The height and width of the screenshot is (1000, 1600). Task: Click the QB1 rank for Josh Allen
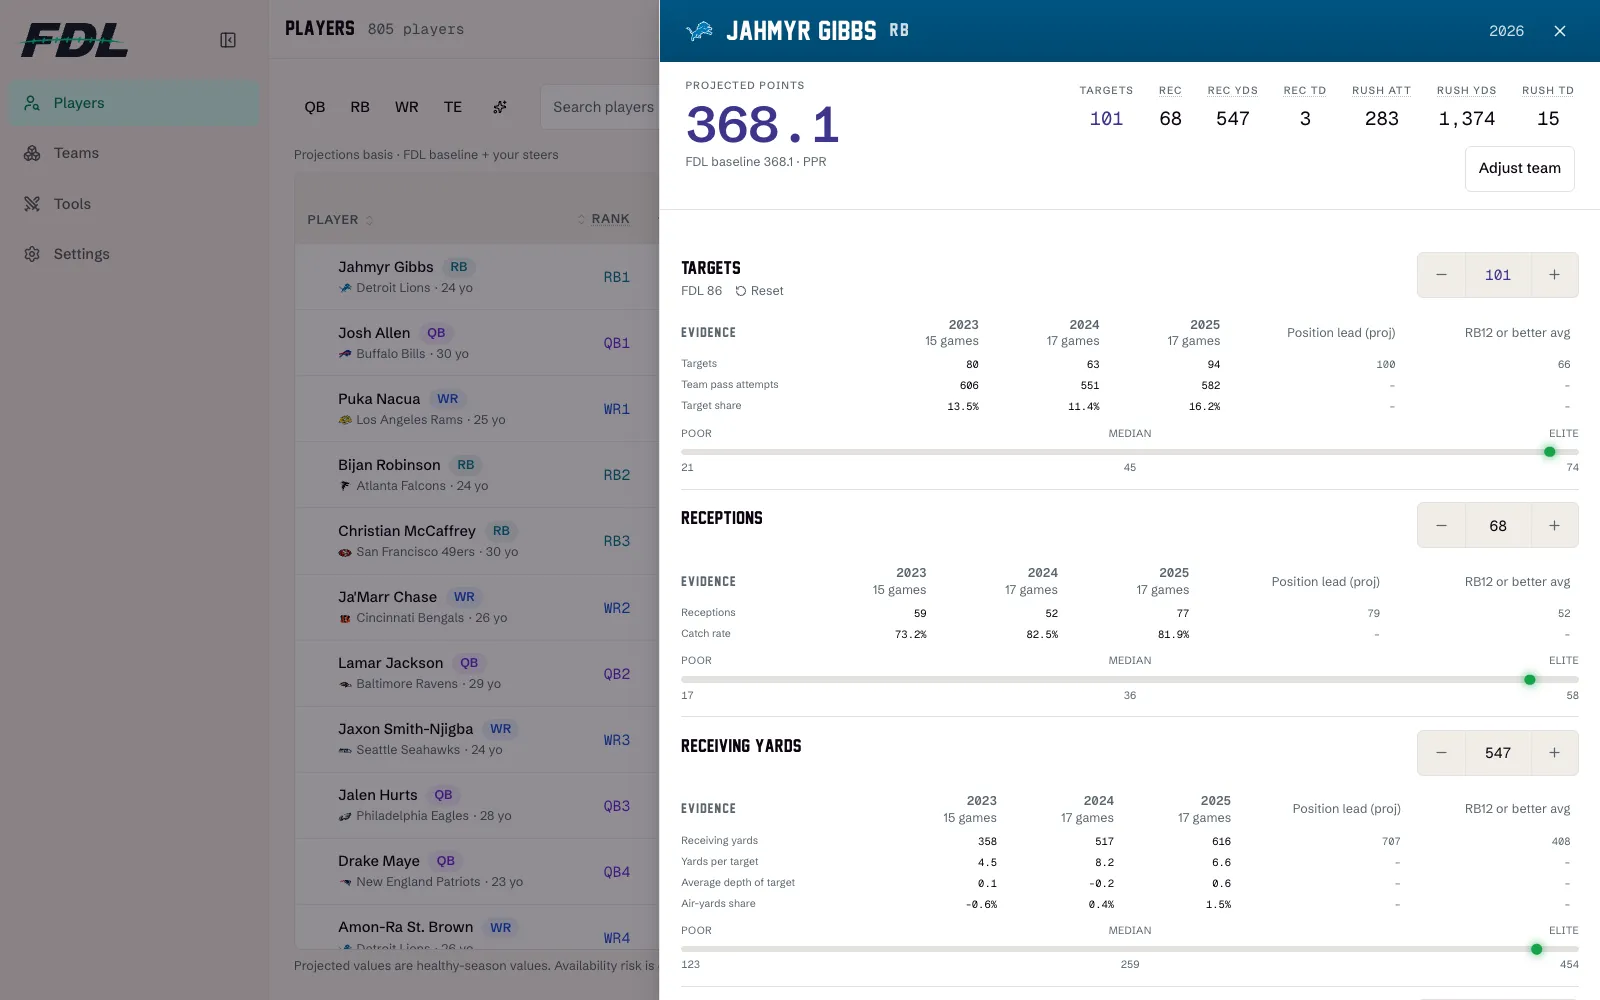click(x=617, y=343)
